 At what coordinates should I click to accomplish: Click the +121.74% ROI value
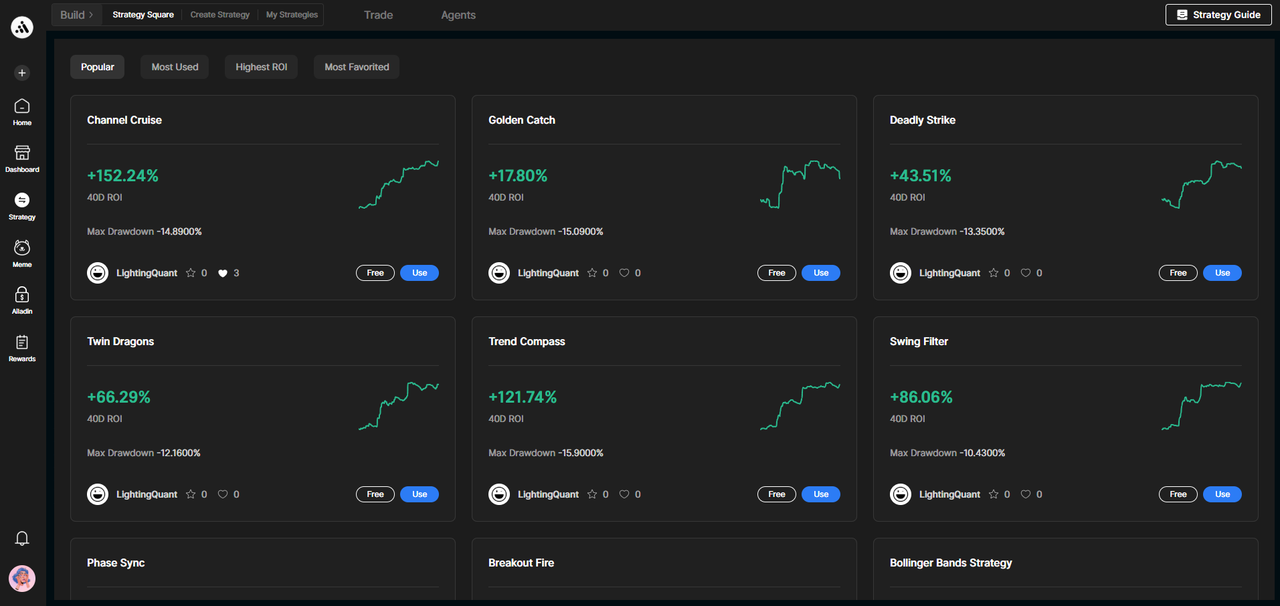522,397
